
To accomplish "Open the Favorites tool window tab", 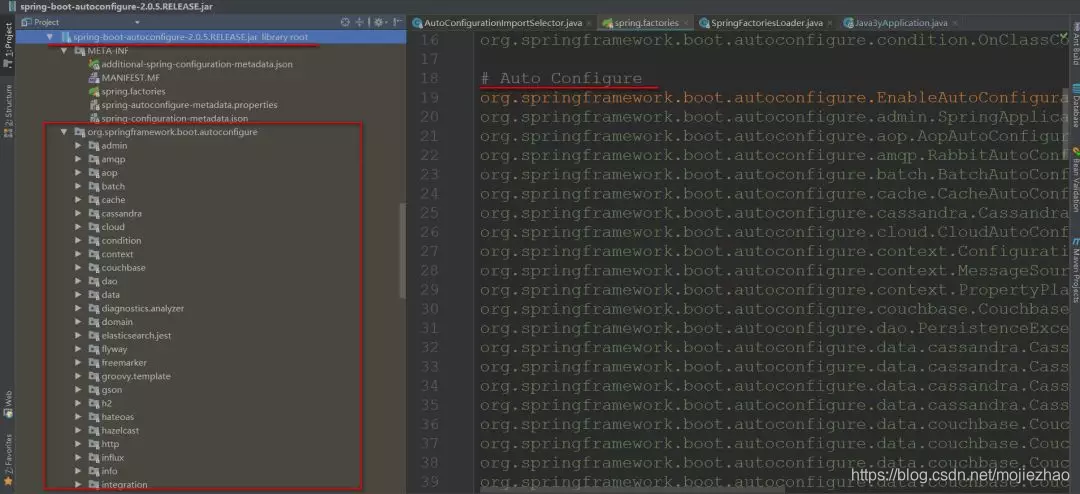I will click(x=8, y=458).
